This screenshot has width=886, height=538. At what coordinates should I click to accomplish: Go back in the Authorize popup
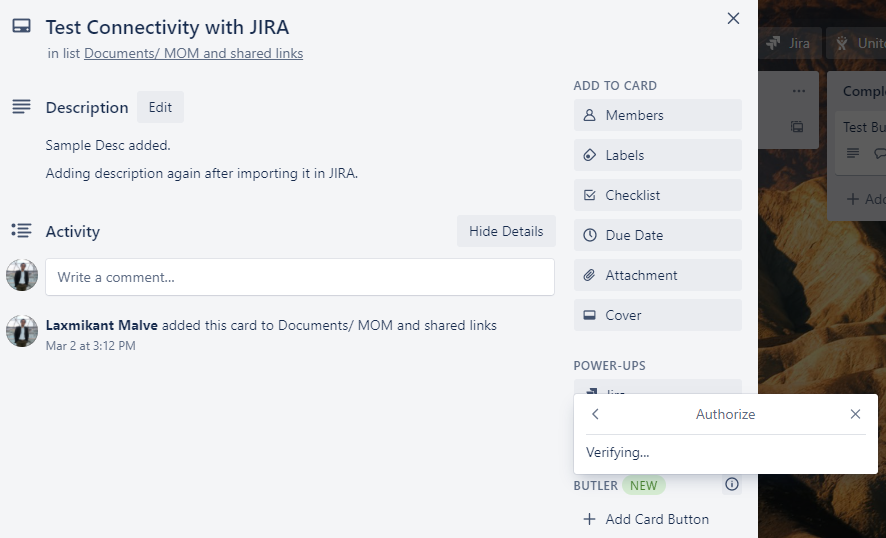(595, 414)
